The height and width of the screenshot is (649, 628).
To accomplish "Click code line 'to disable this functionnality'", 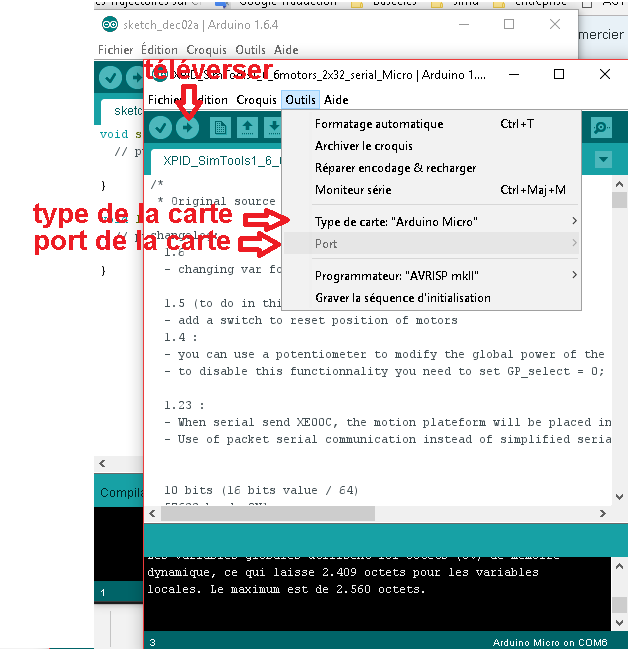I will pyautogui.click(x=384, y=371).
